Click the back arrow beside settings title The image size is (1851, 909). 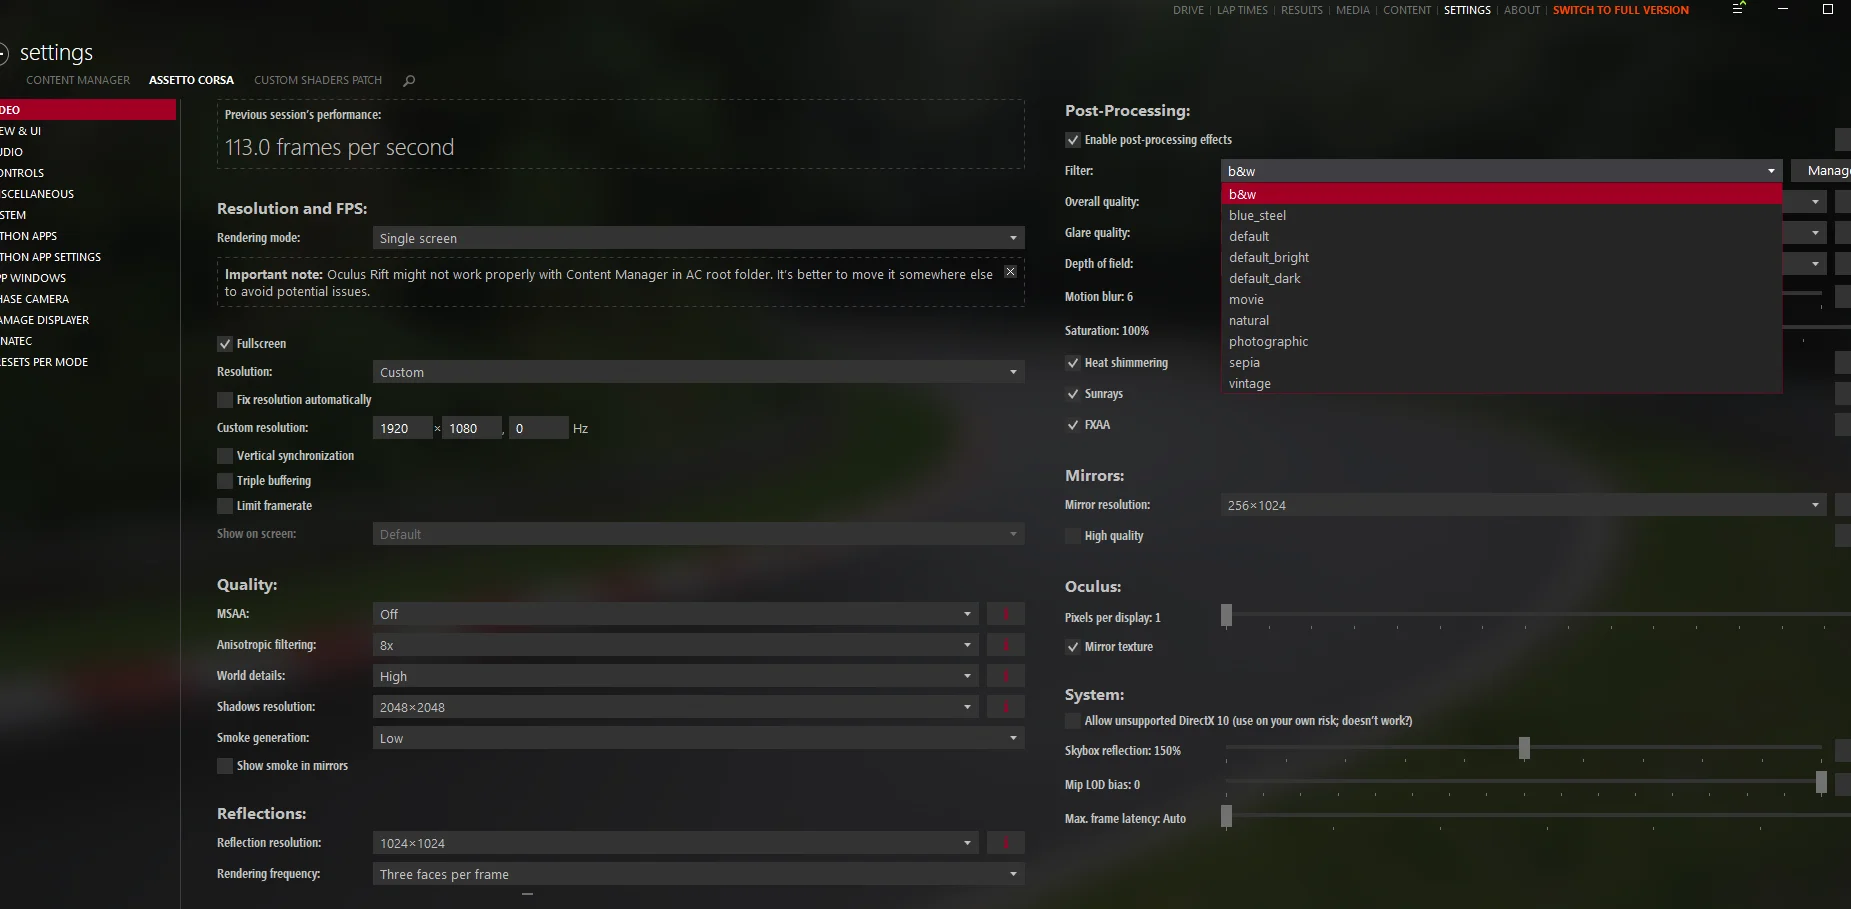click(3, 53)
